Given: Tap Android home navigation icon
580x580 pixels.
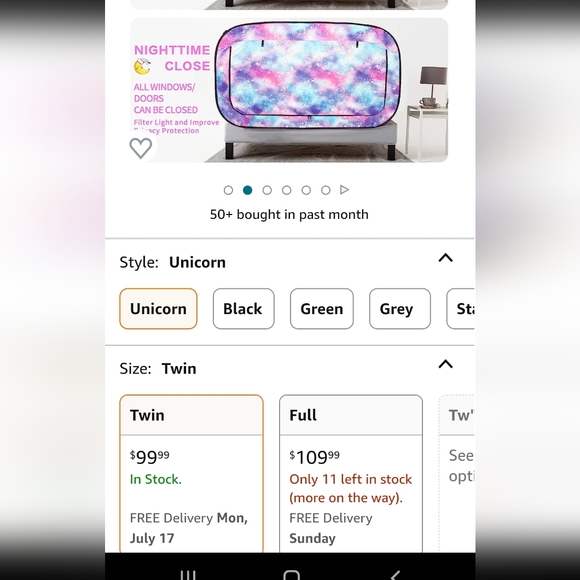Looking at the screenshot, I should click(291, 575).
